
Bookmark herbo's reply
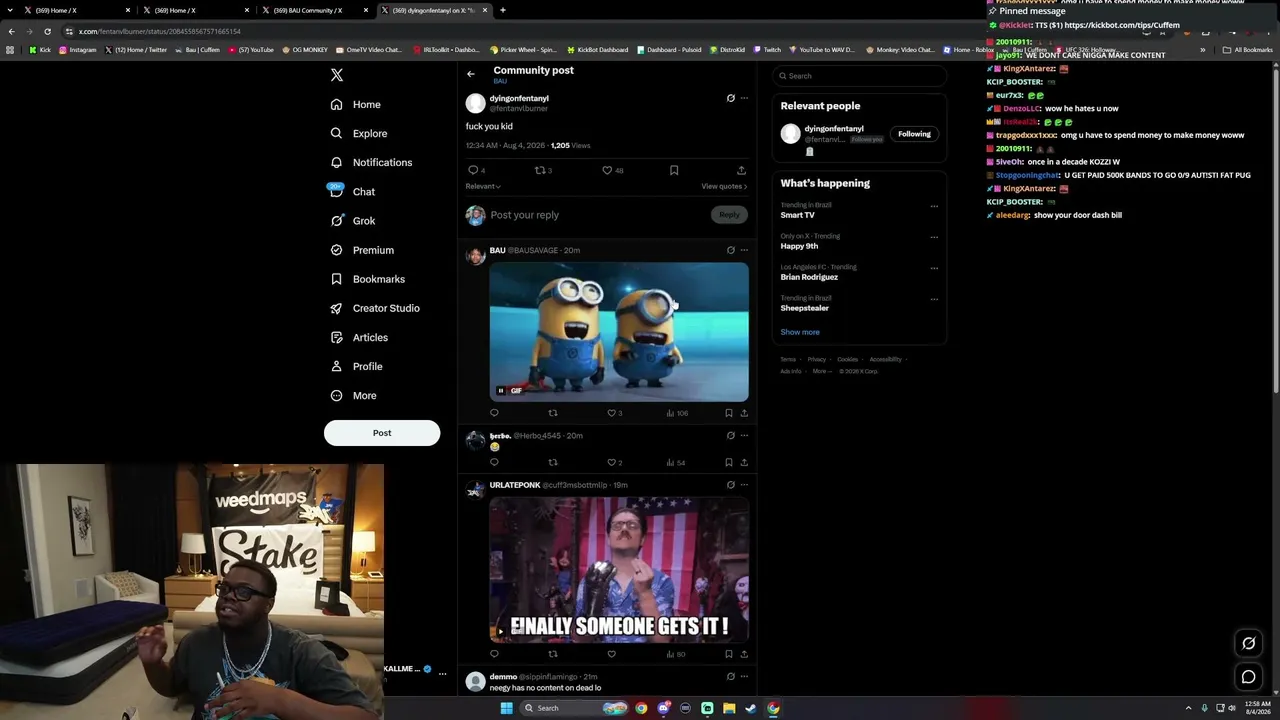728,463
